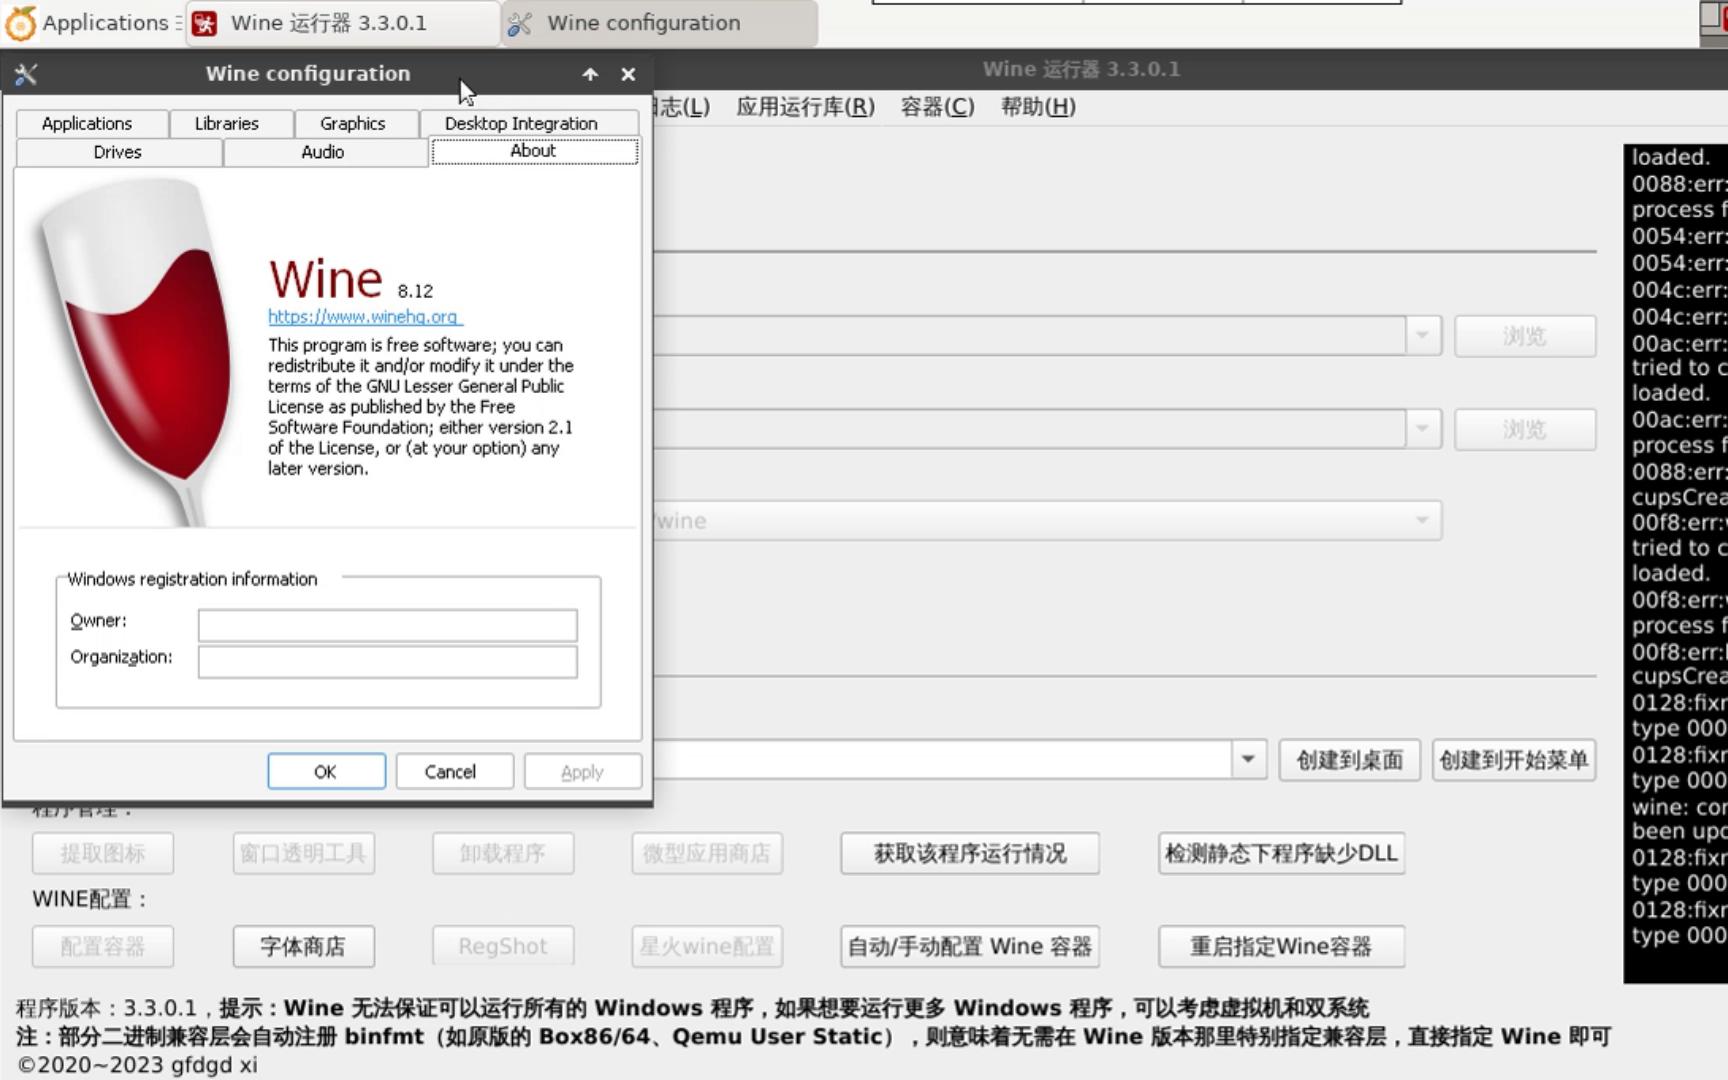The image size is (1728, 1080).
Task: Click inside the Owner text field
Action: click(x=387, y=625)
